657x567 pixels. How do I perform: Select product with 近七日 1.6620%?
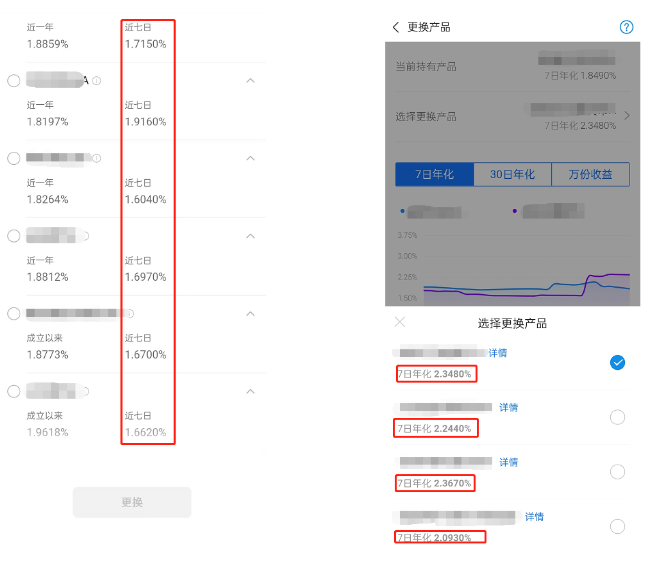[x=14, y=391]
